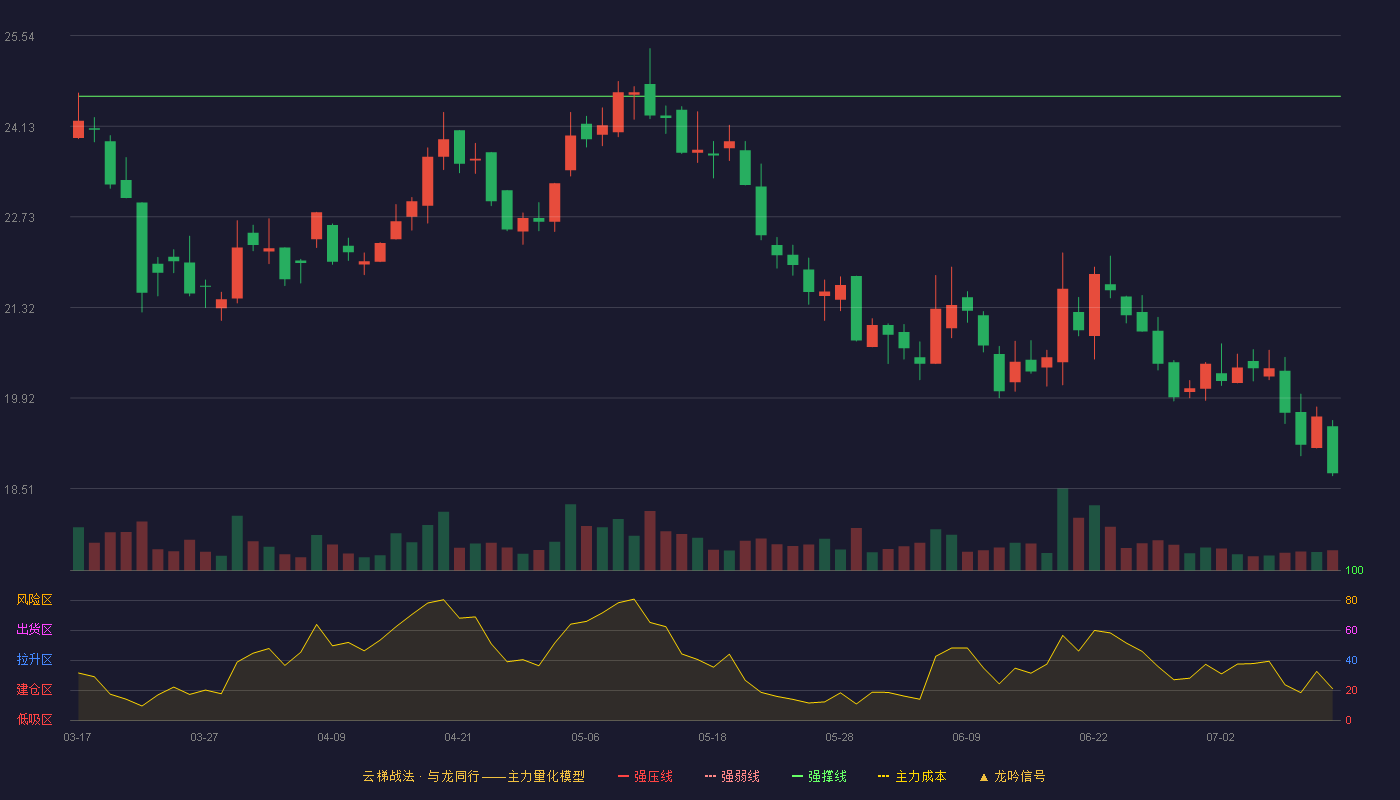Image resolution: width=1400 pixels, height=800 pixels.
Task: Click the 24.13 price axis label
Action: point(20,127)
